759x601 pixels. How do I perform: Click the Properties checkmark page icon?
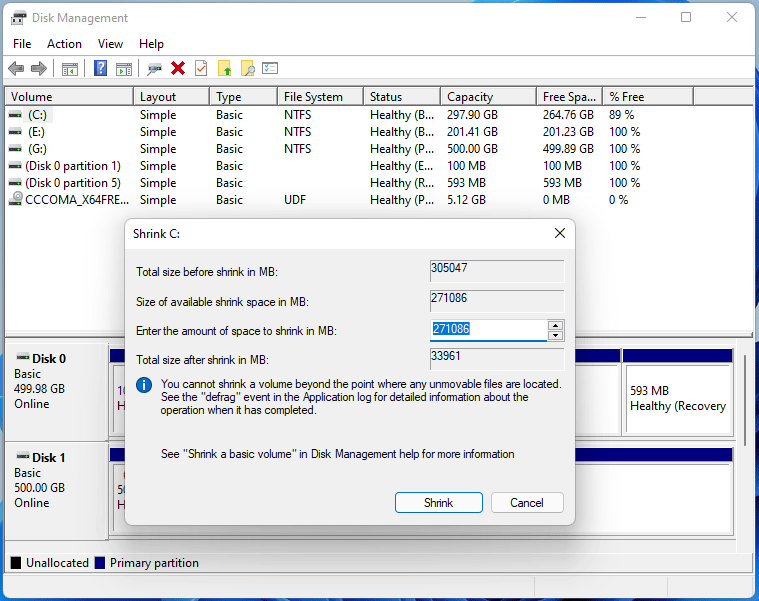click(201, 68)
